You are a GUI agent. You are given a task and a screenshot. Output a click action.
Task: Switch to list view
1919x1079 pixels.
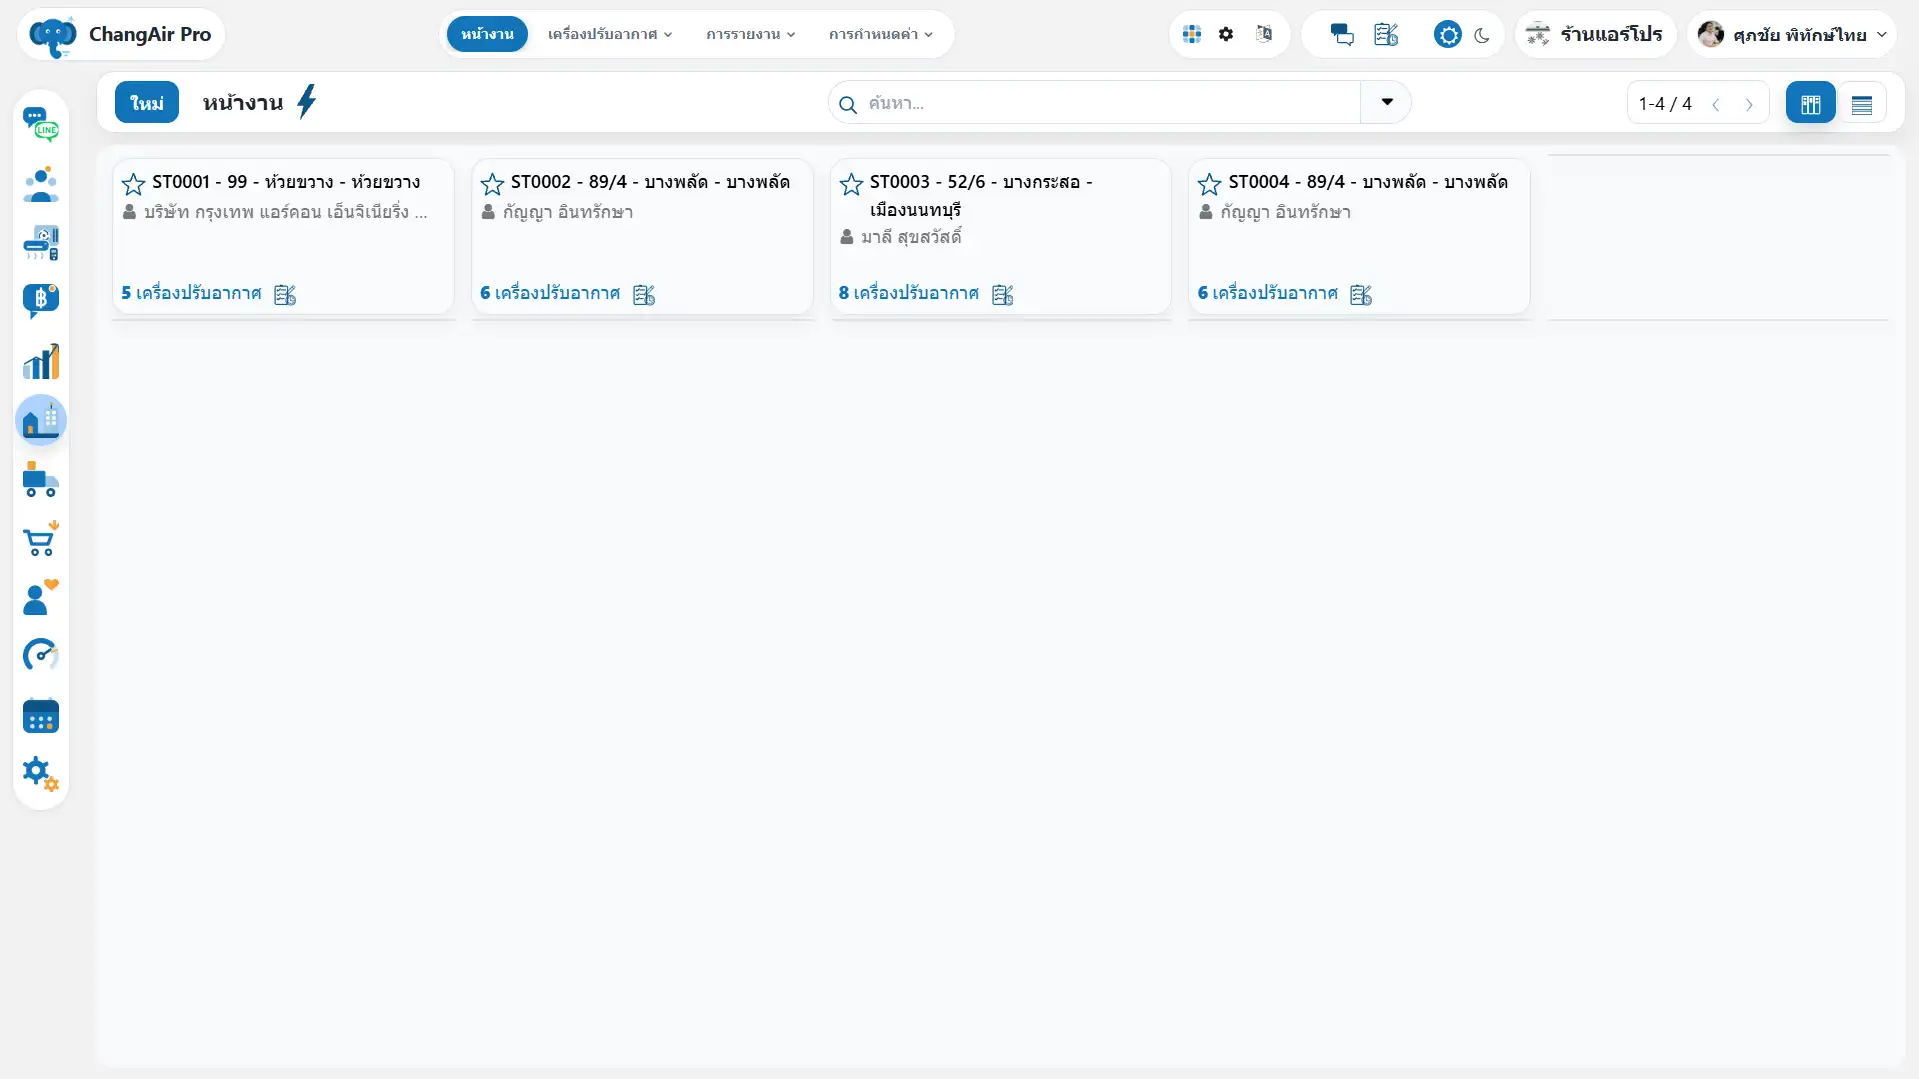pyautogui.click(x=1862, y=103)
